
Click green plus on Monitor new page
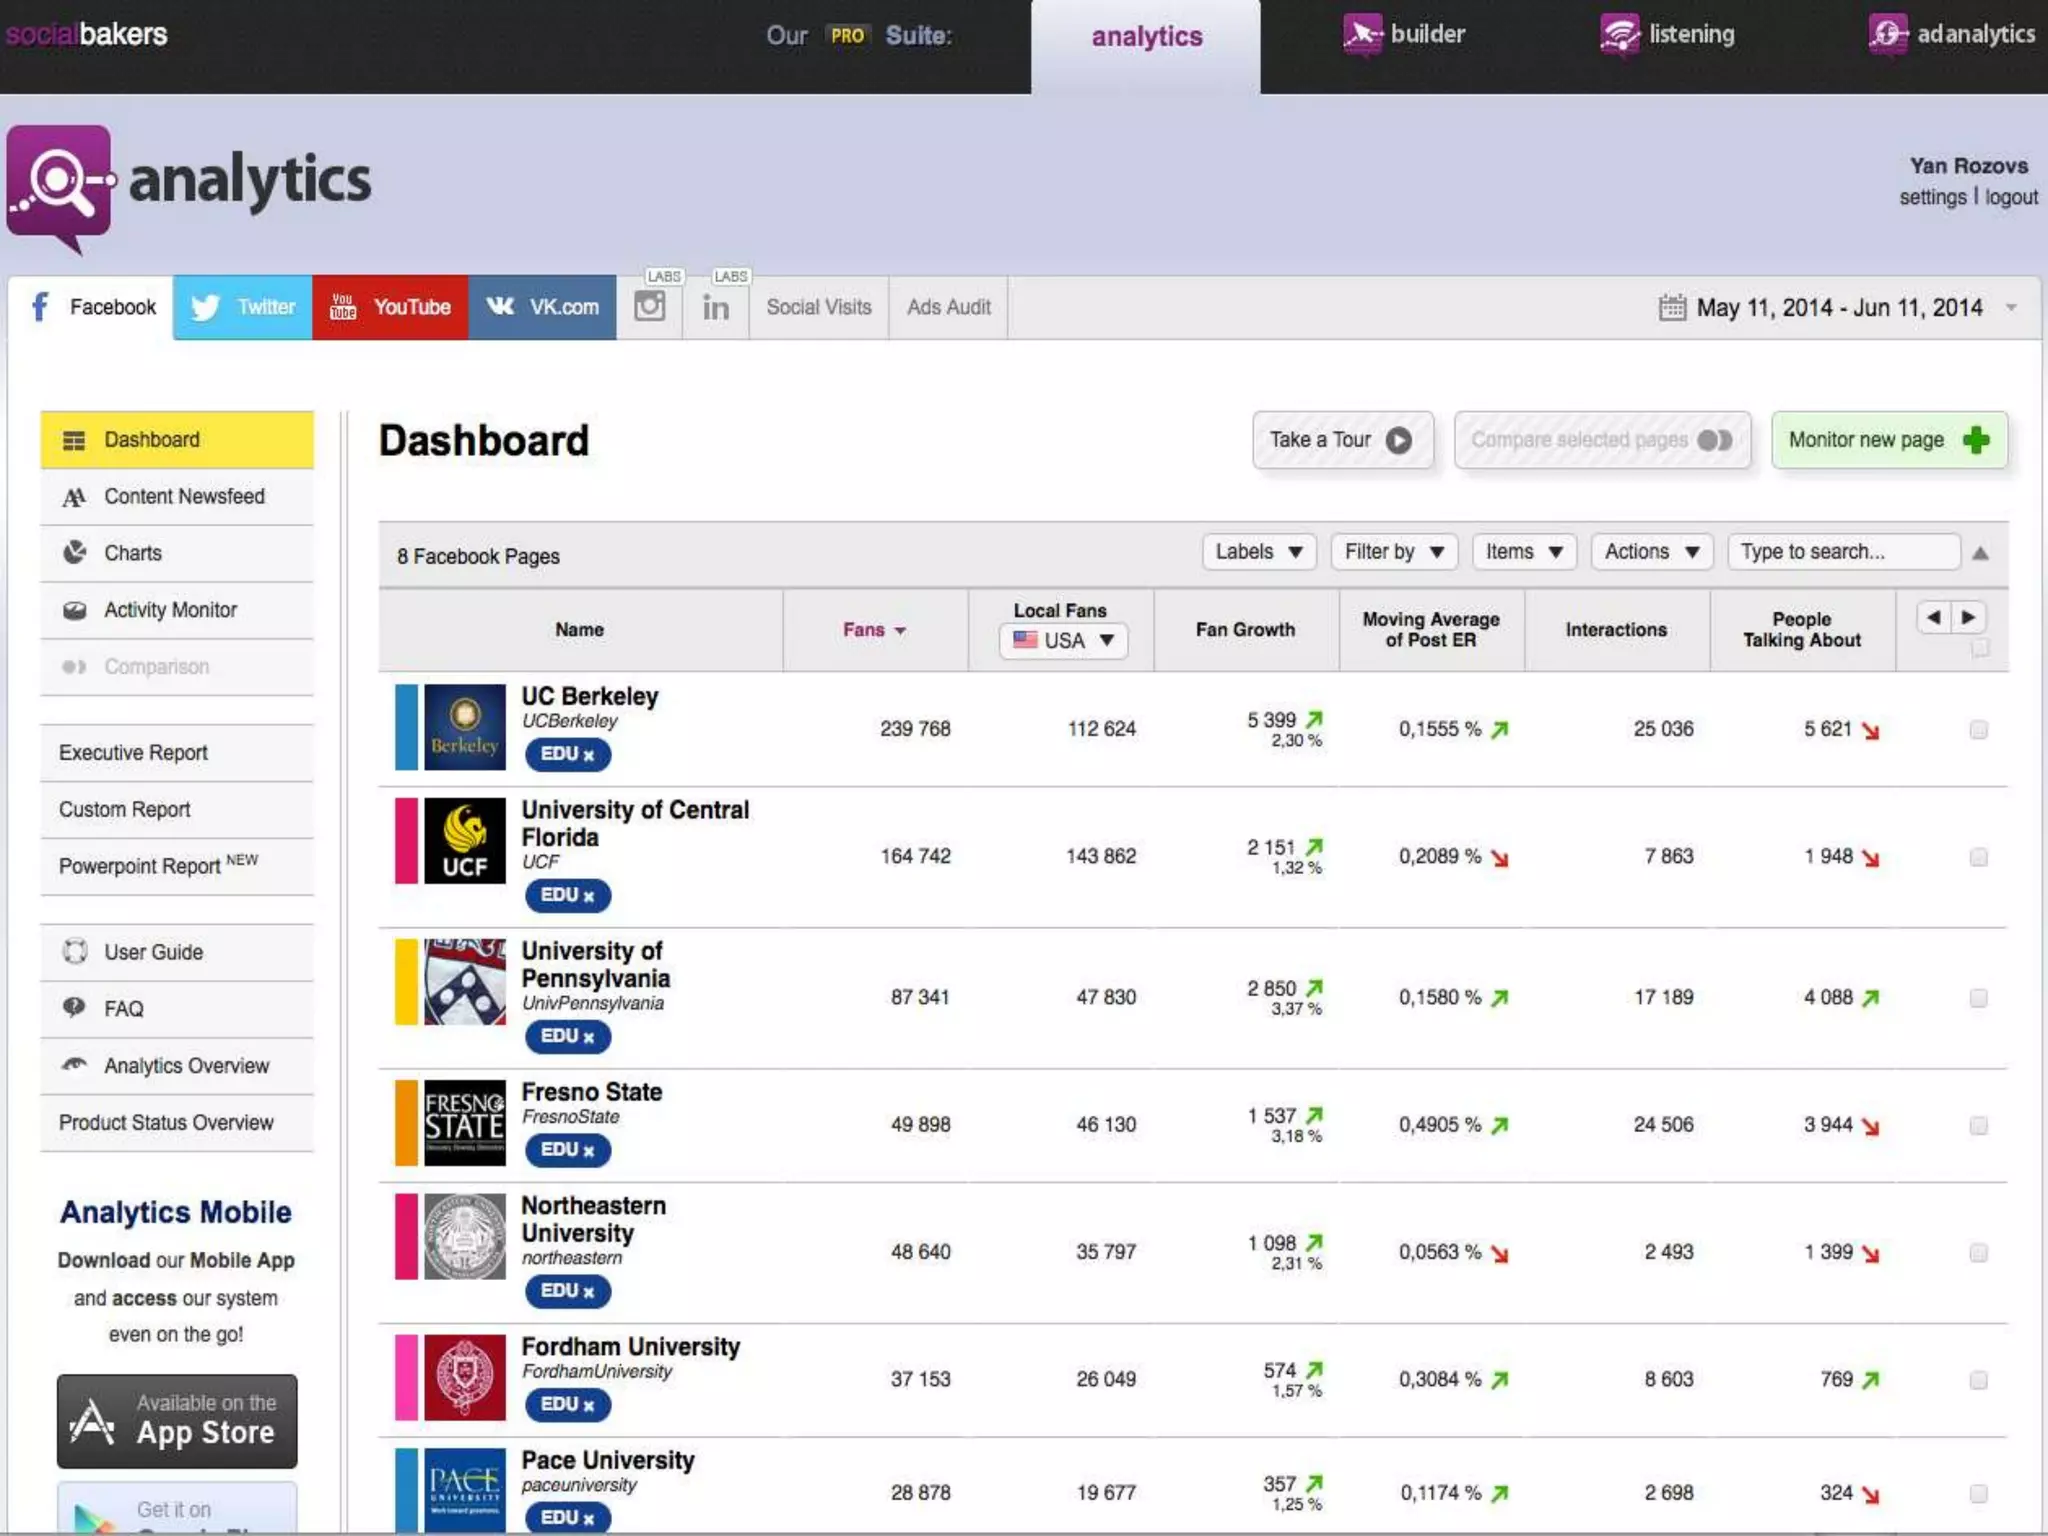pos(1975,440)
